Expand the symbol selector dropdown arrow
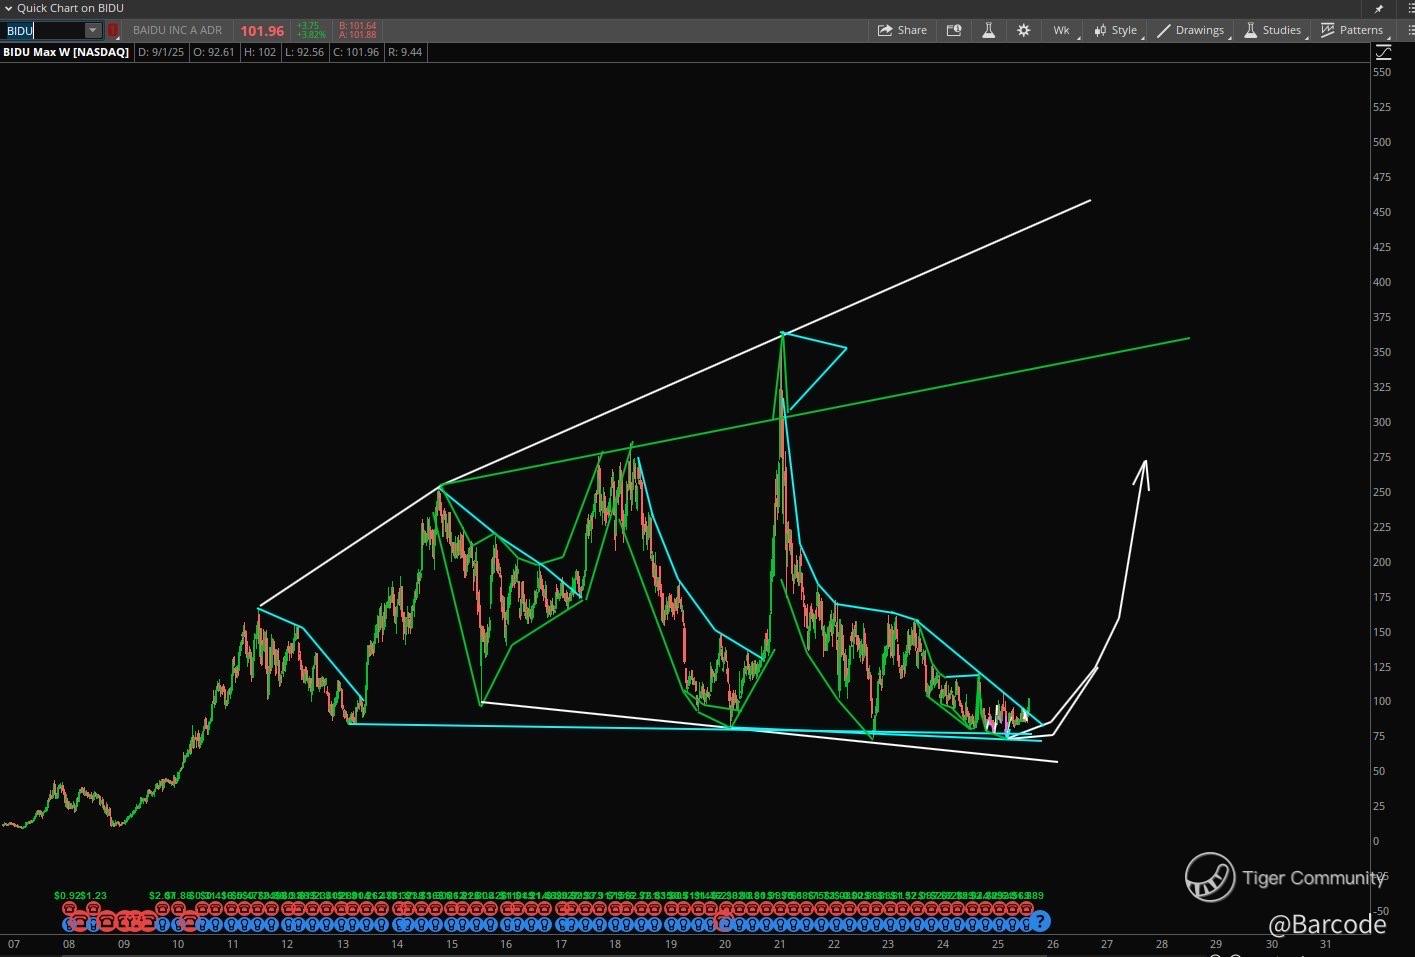1415x957 pixels. (92, 30)
